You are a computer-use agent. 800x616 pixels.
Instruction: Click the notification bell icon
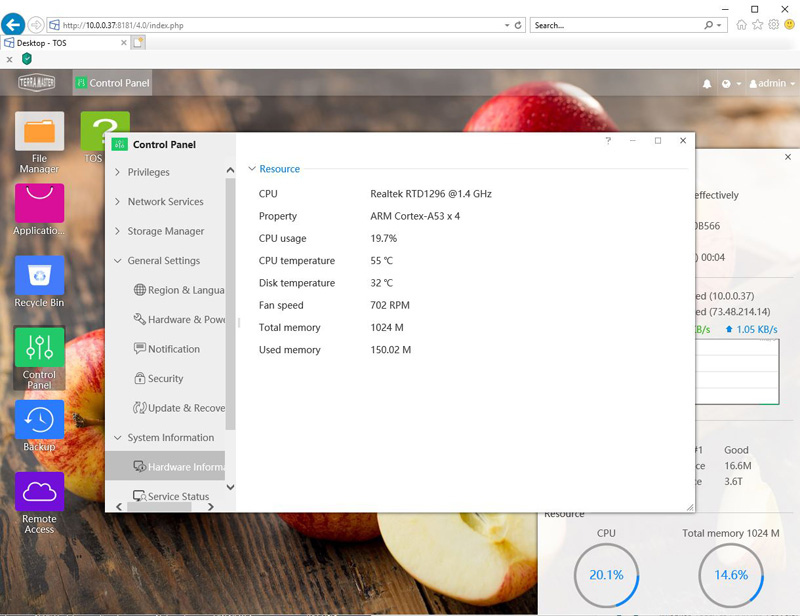coord(708,84)
